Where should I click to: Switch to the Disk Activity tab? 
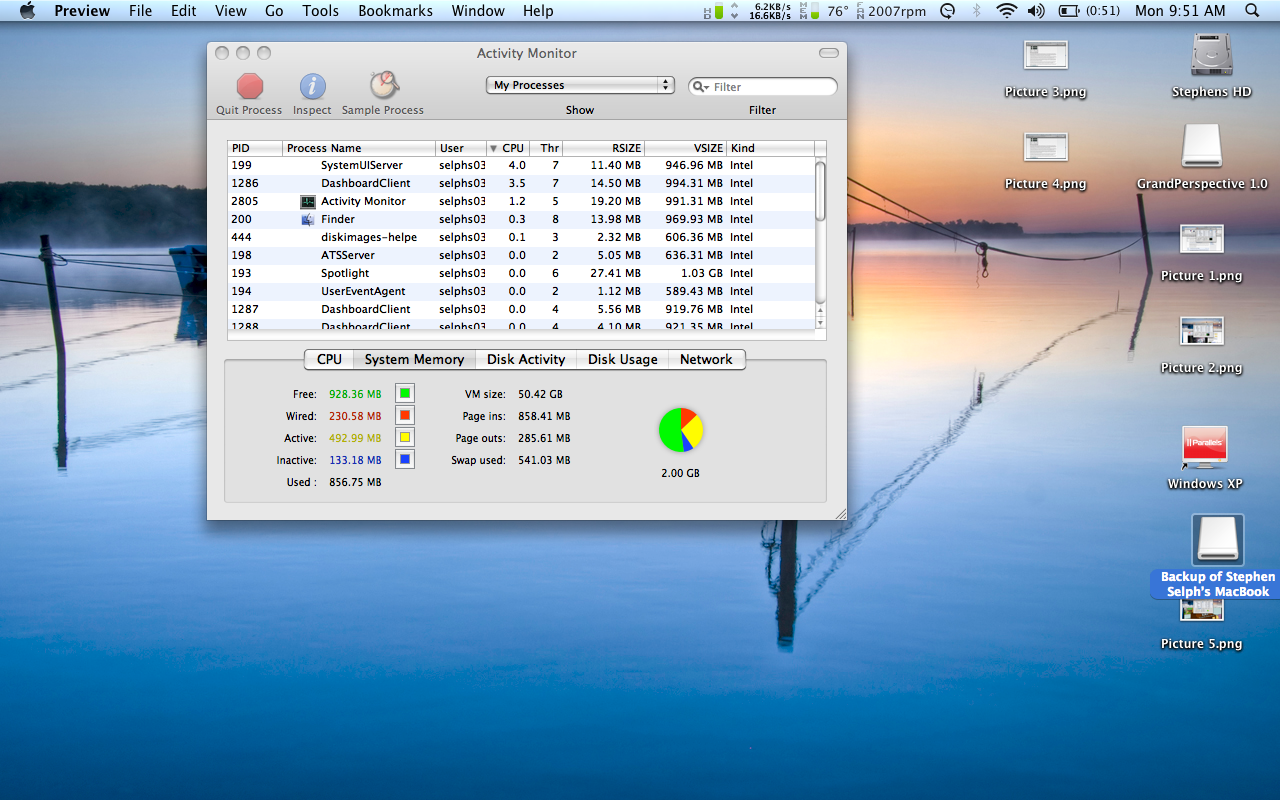(x=526, y=360)
